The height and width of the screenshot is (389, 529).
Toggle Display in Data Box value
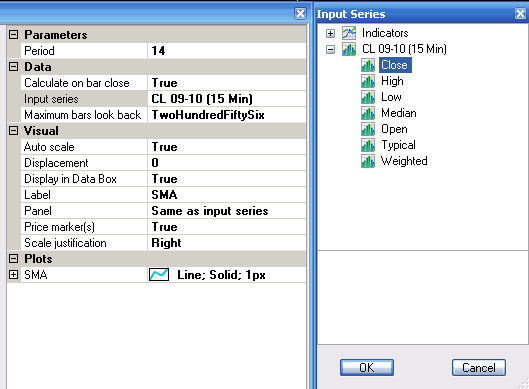227,179
